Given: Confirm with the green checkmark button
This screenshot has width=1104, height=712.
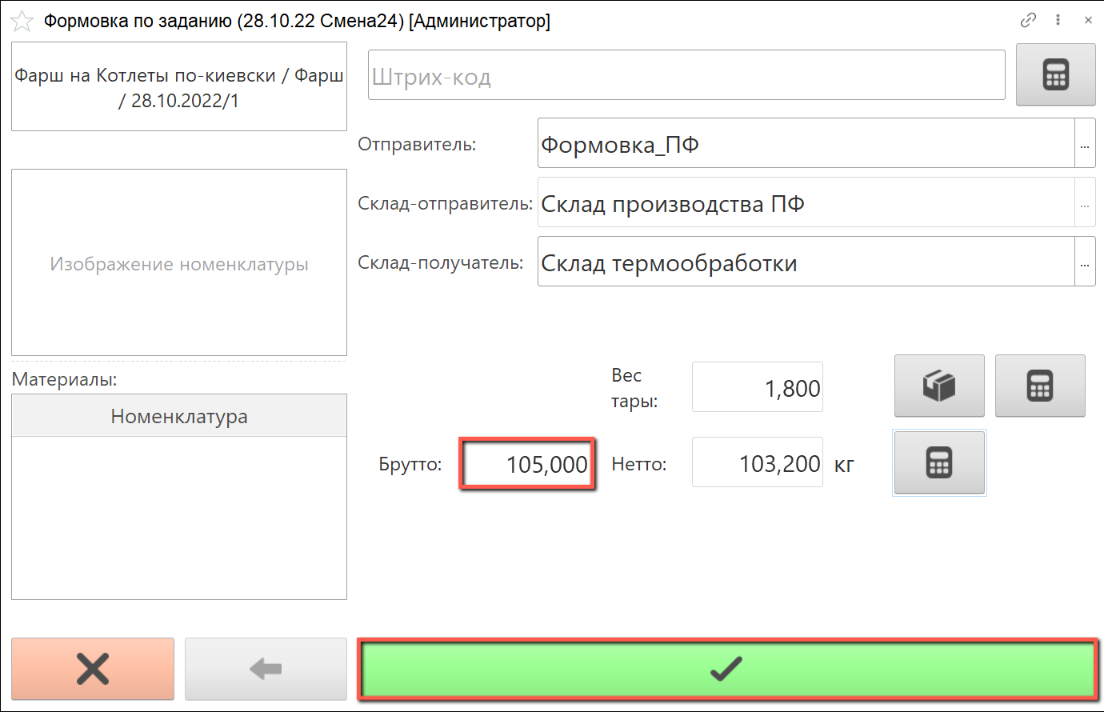Looking at the screenshot, I should pos(727,669).
